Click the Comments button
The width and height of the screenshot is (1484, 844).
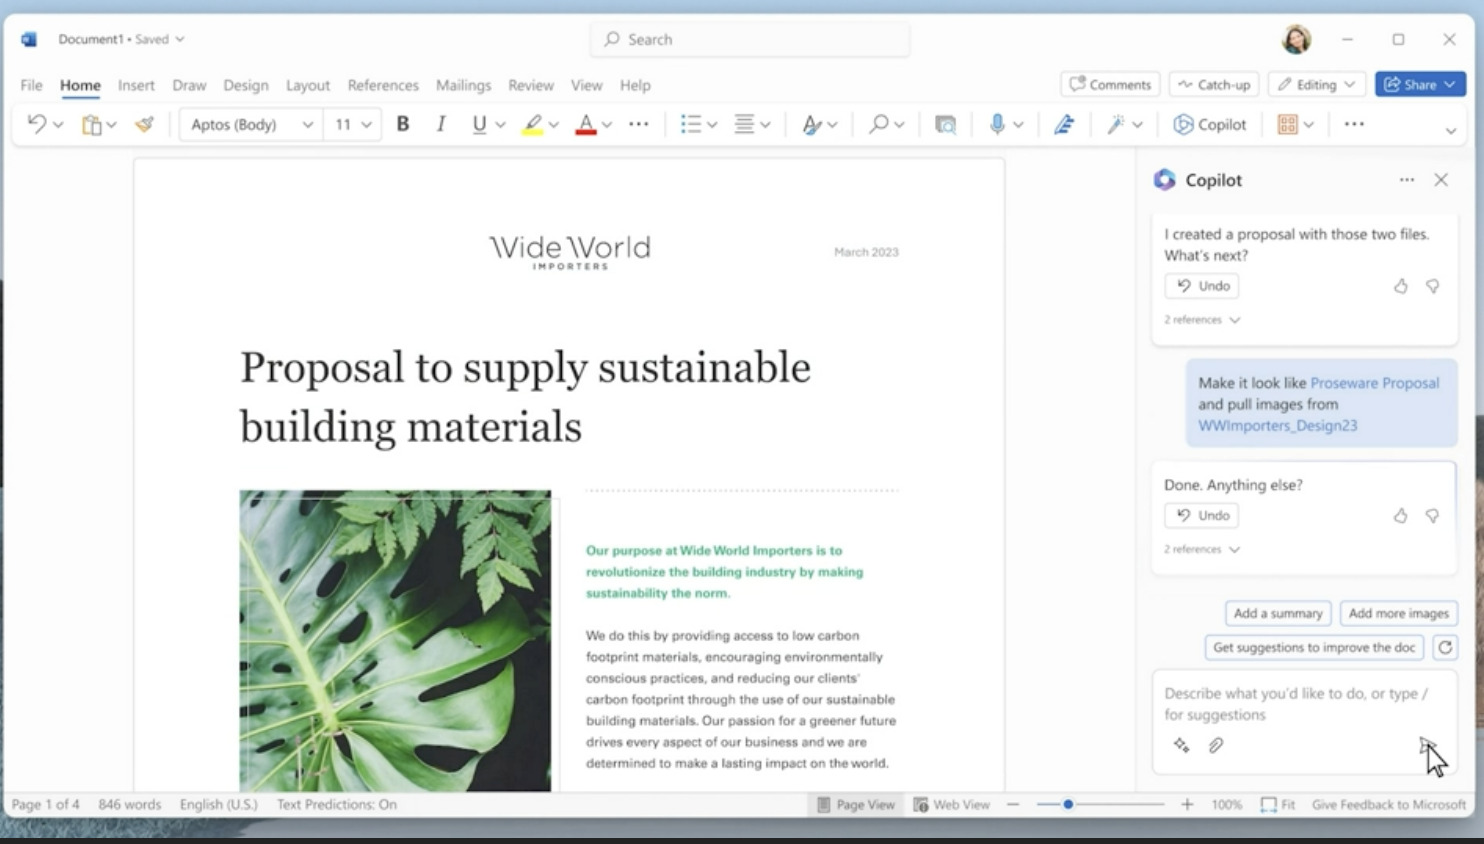pos(1110,84)
